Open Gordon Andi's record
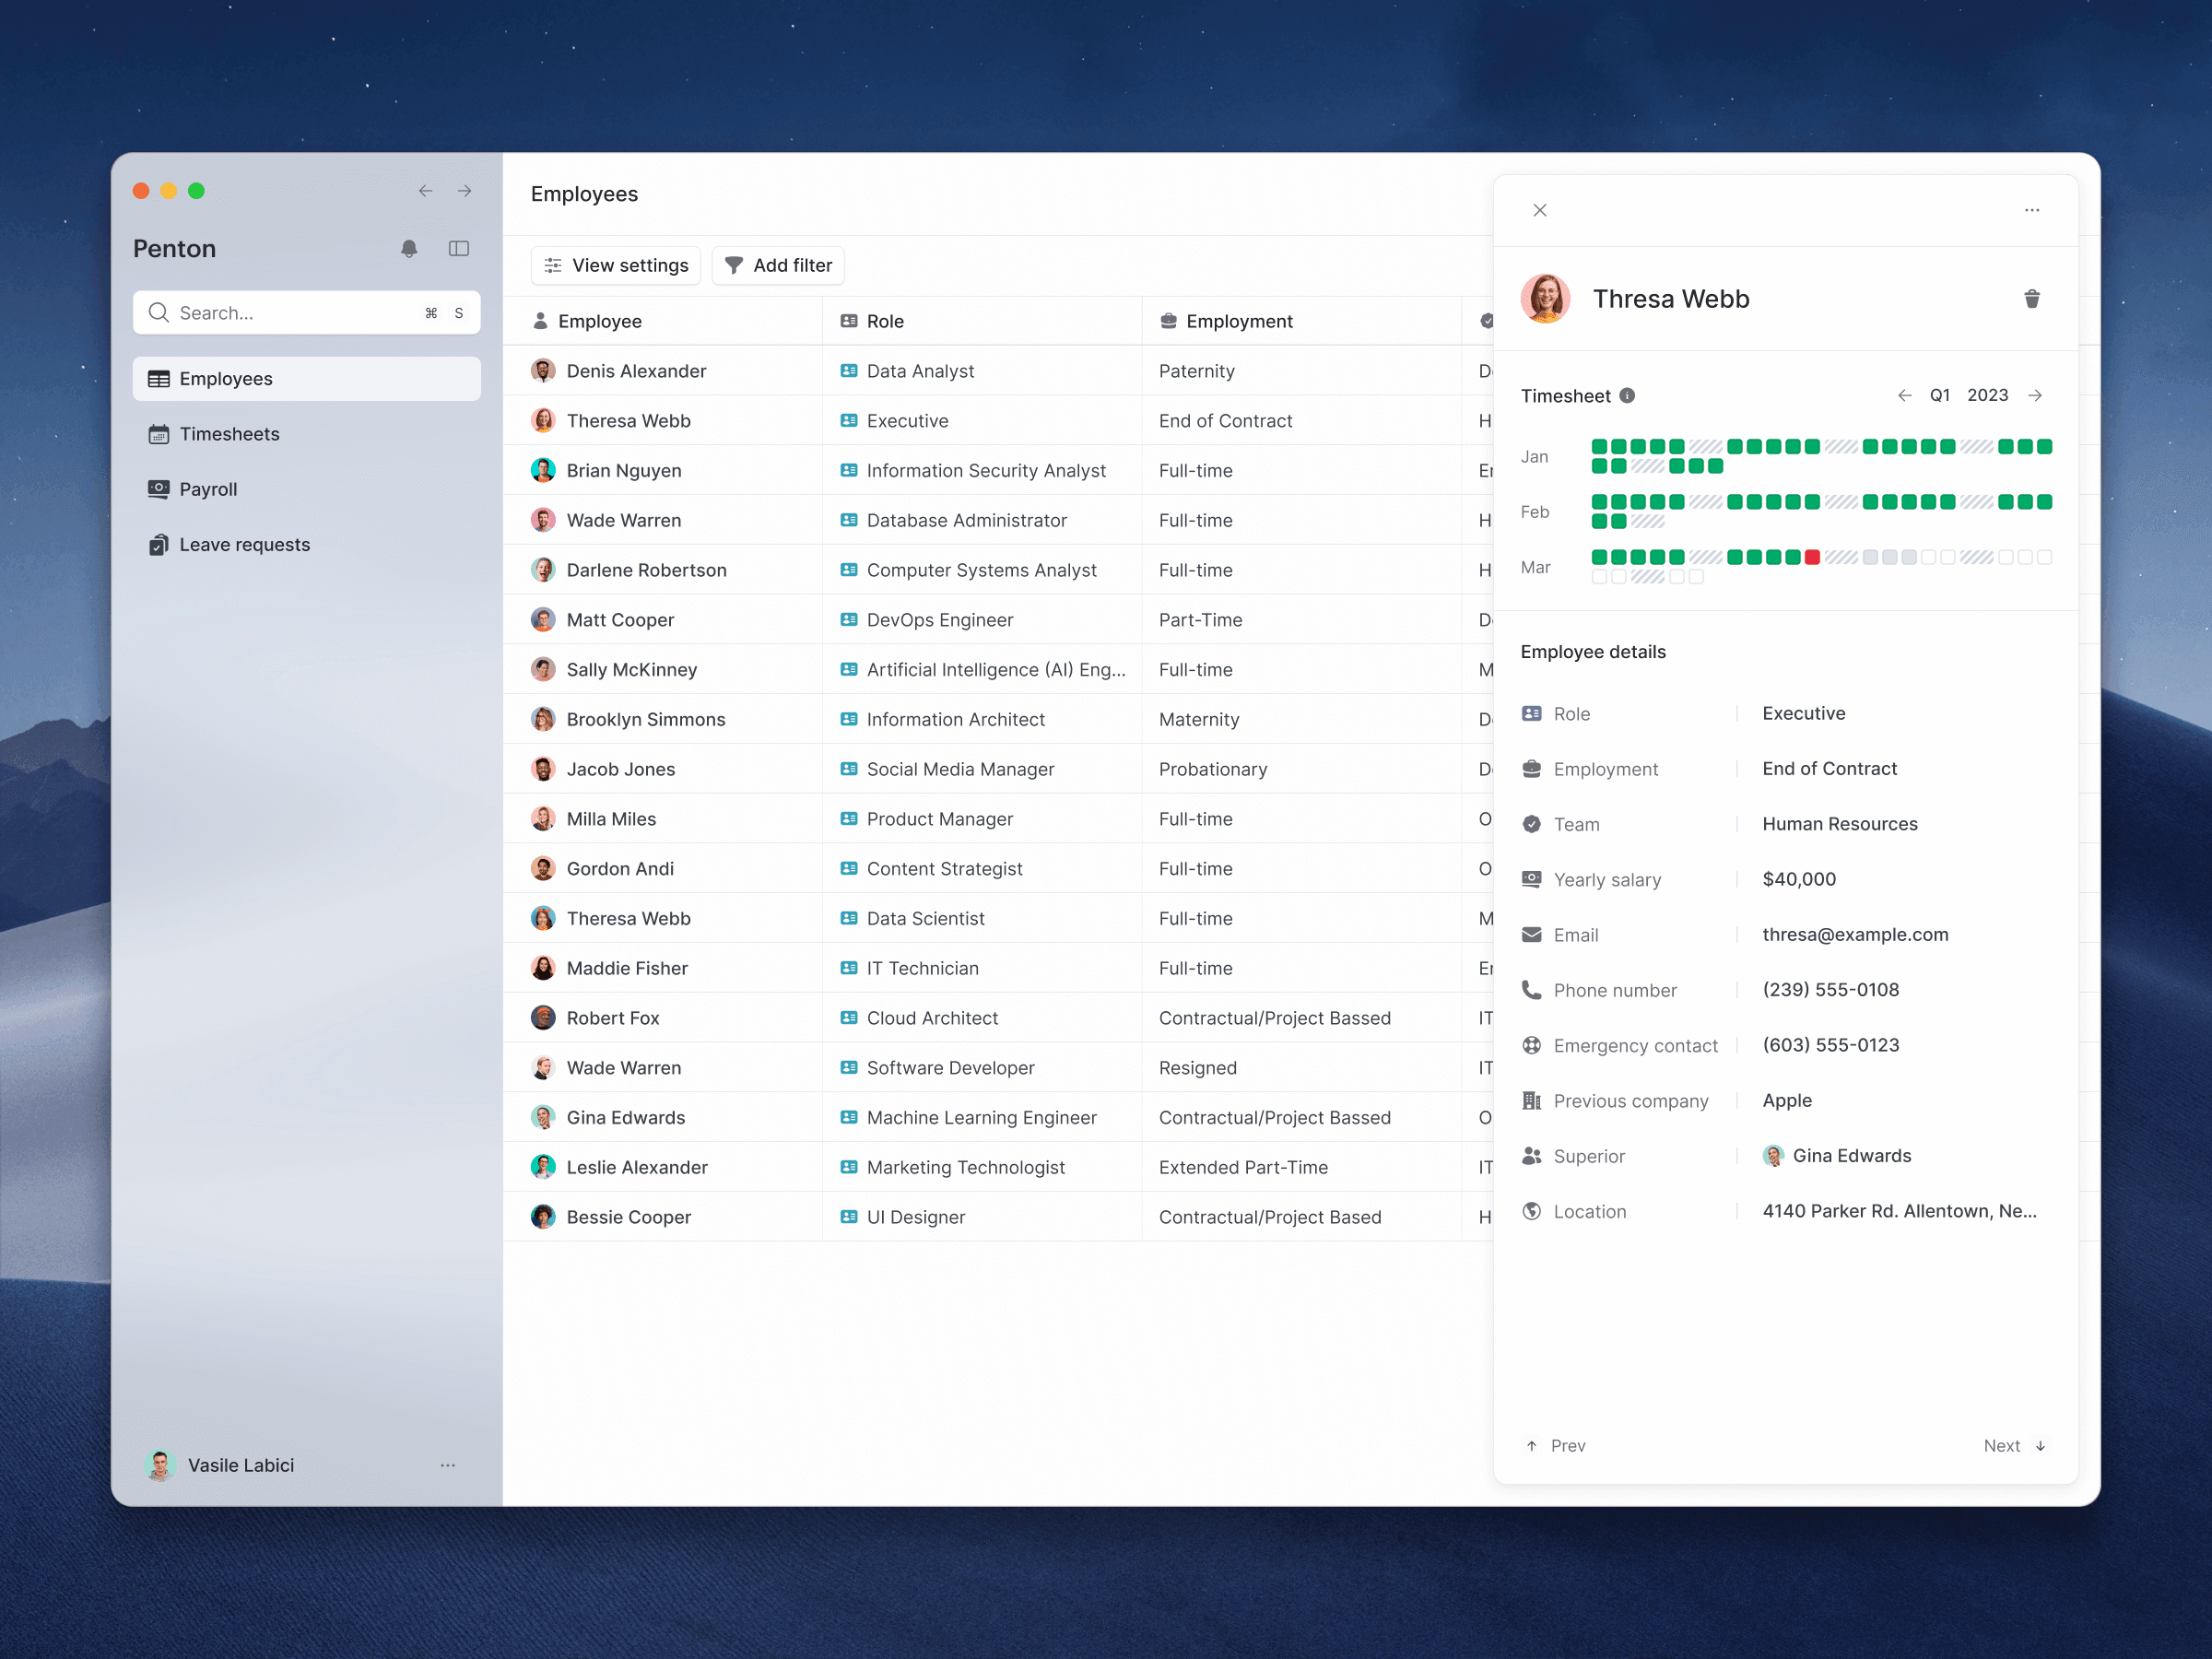 (619, 869)
